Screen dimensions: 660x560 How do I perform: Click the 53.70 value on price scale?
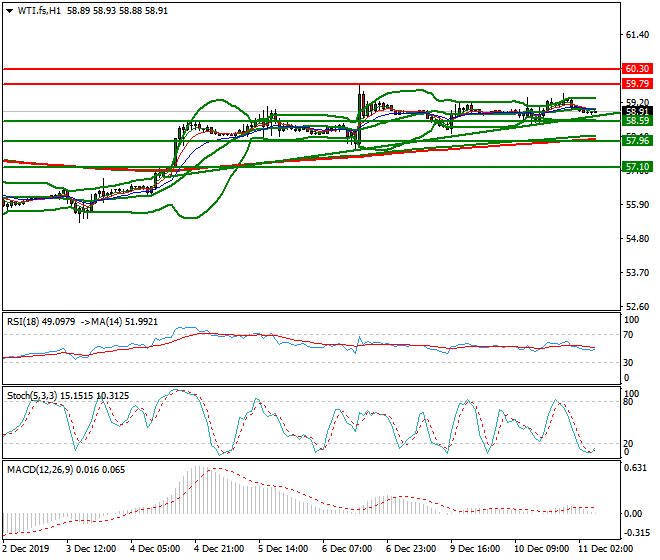pyautogui.click(x=635, y=273)
